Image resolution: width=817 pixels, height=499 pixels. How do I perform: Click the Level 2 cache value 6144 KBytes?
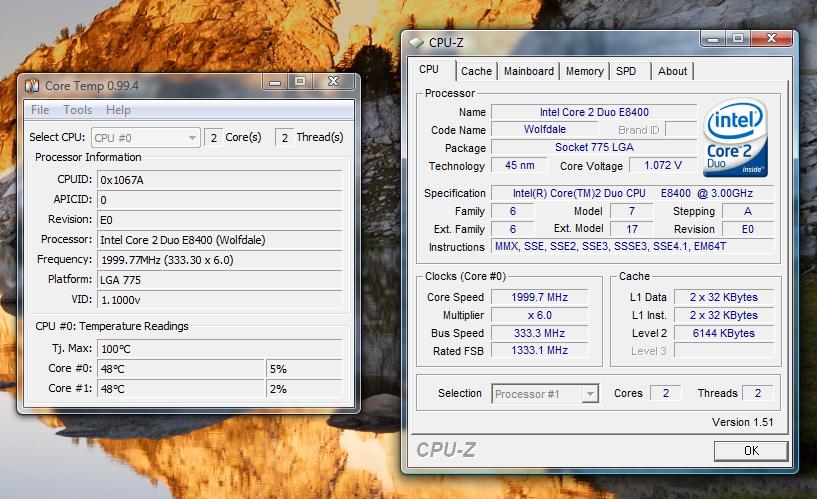724,333
